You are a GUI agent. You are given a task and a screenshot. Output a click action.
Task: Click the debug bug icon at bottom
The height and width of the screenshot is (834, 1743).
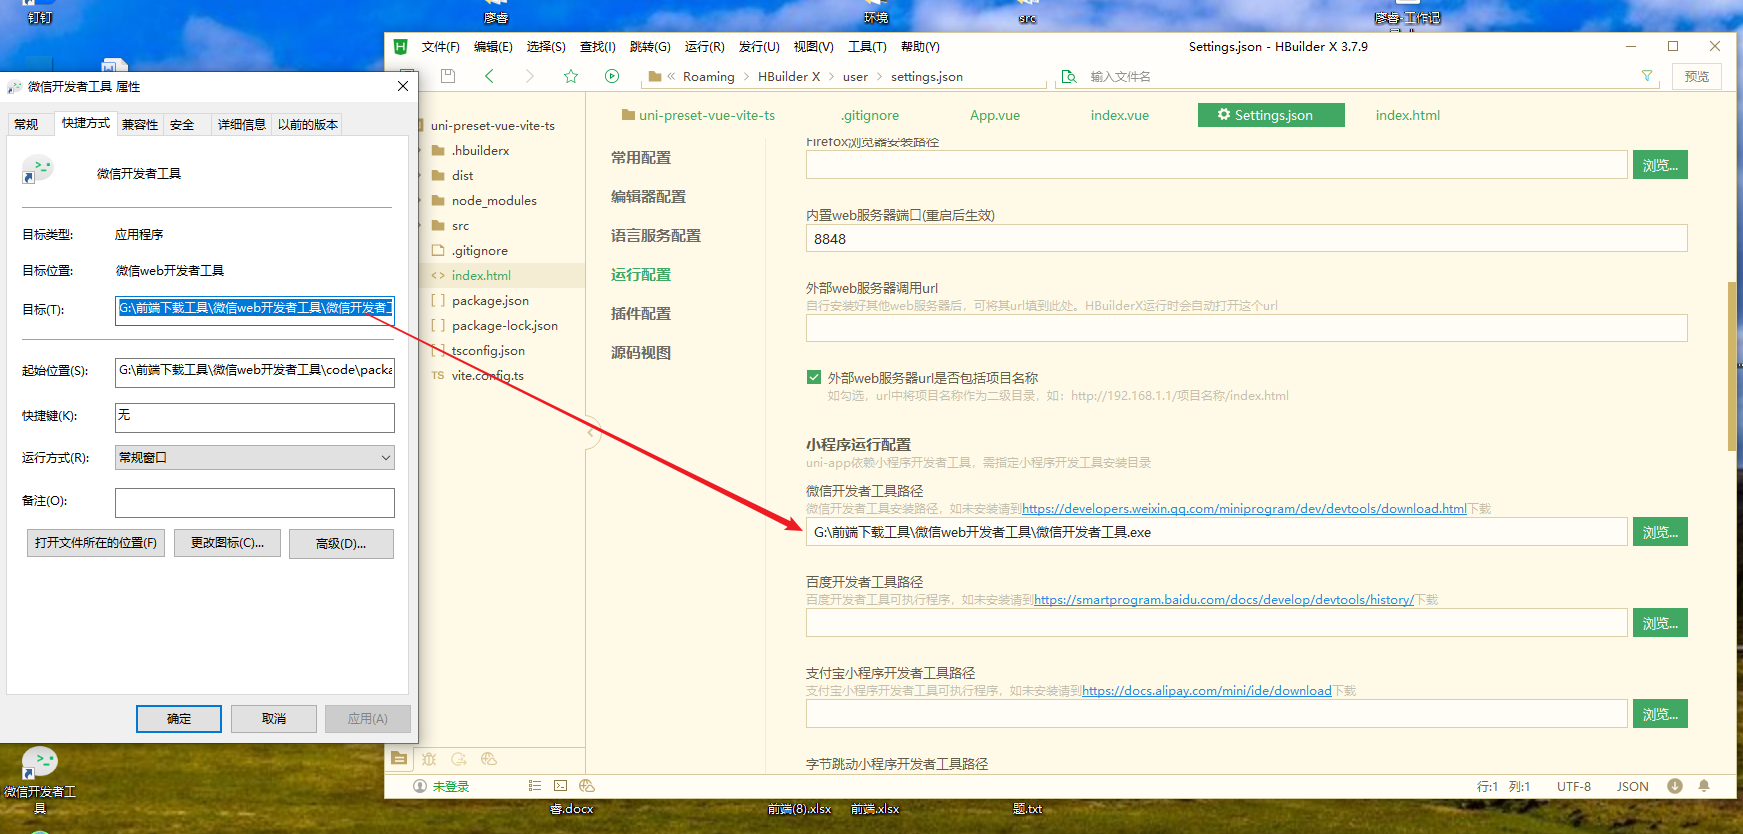pyautogui.click(x=429, y=759)
